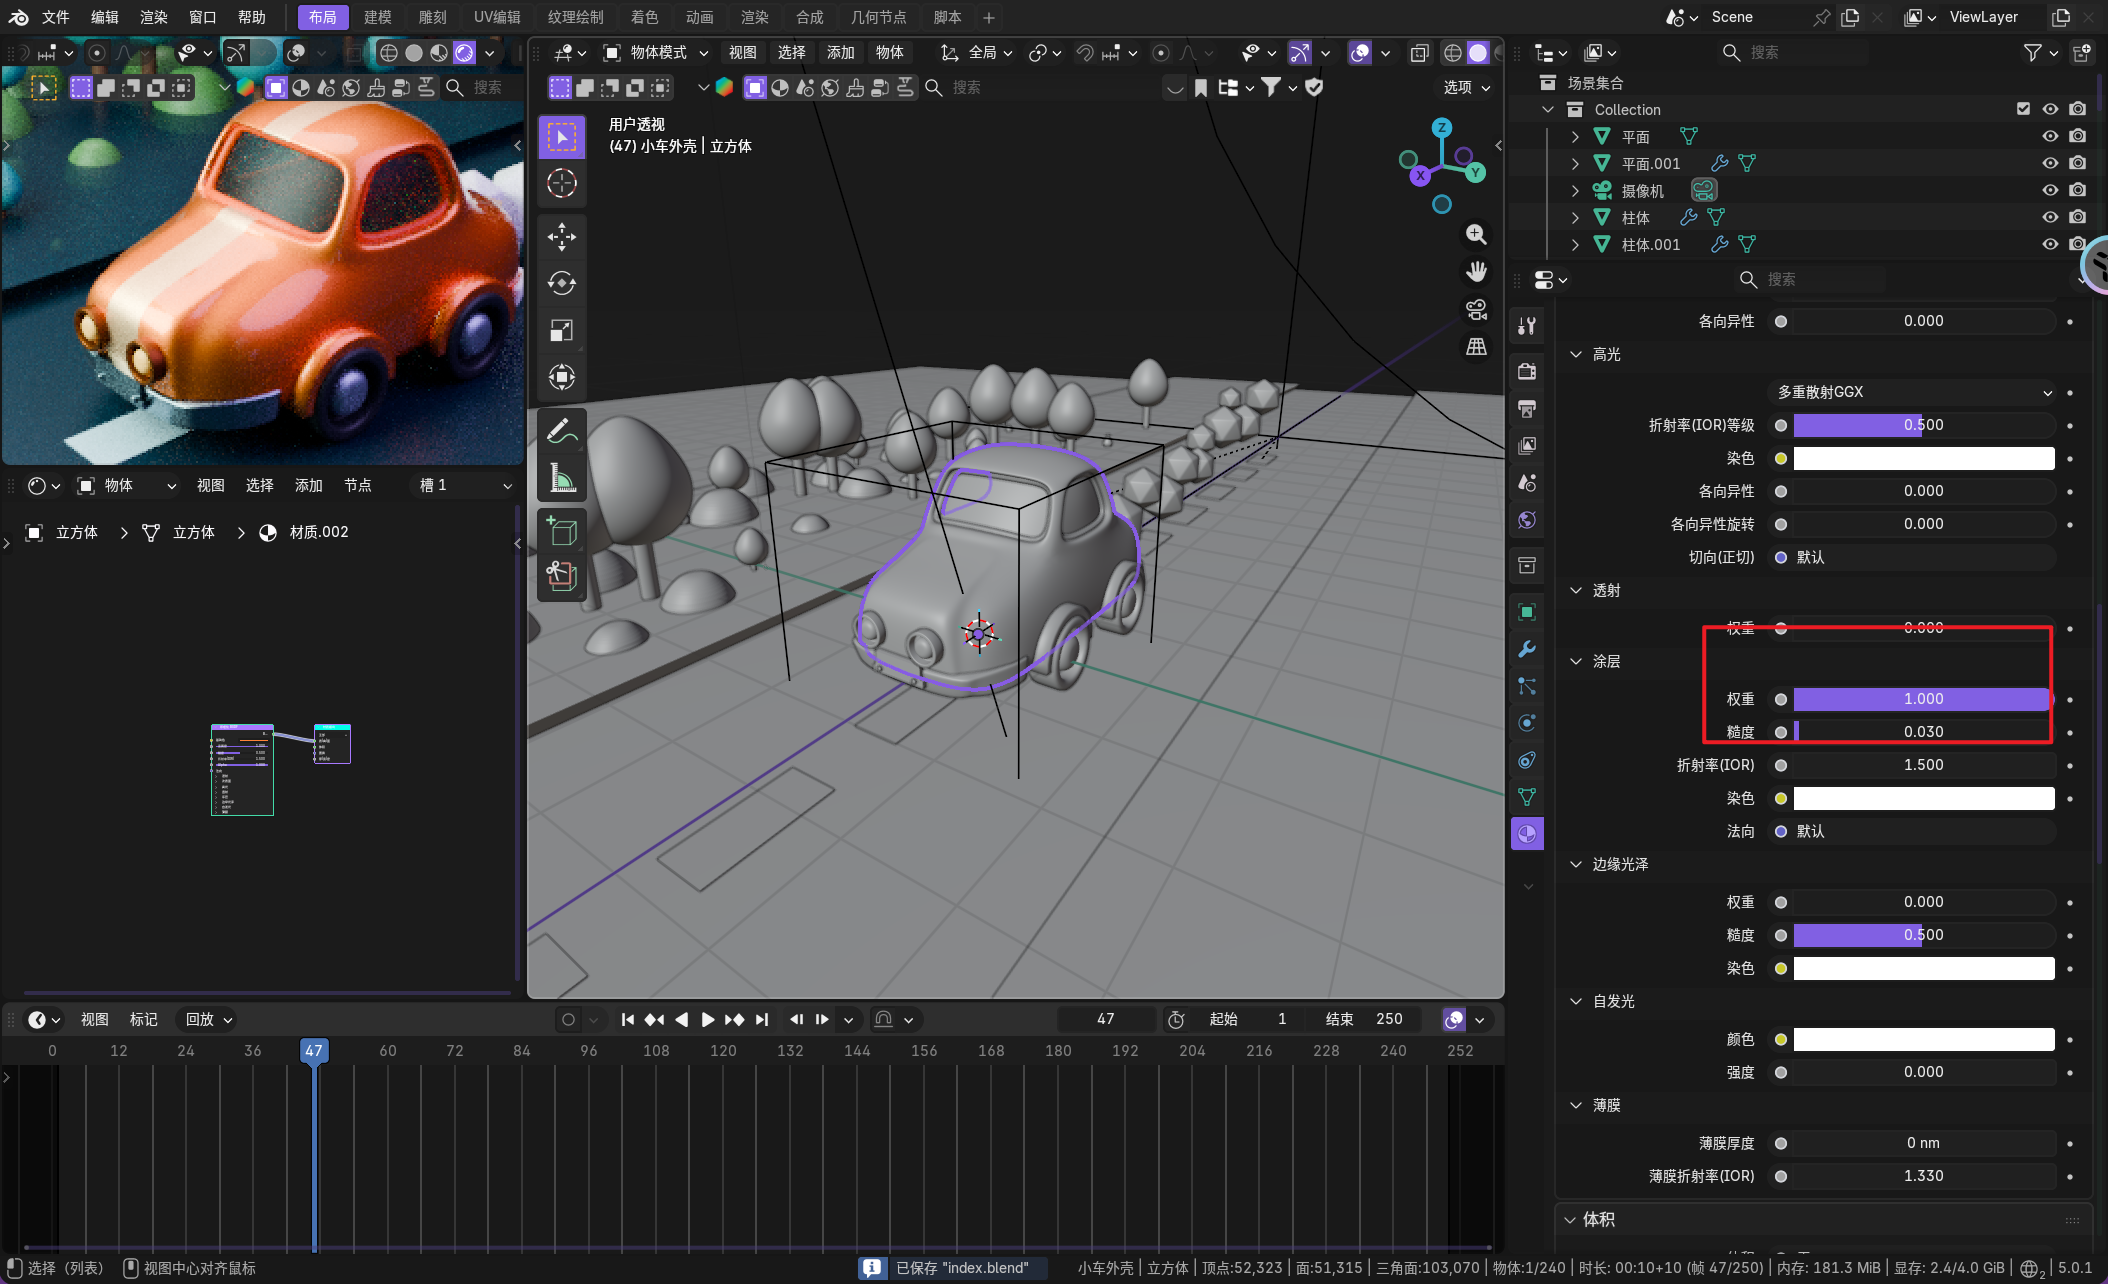Switch to the 建模 workspace tab
The width and height of the screenshot is (2108, 1284).
pos(377,17)
